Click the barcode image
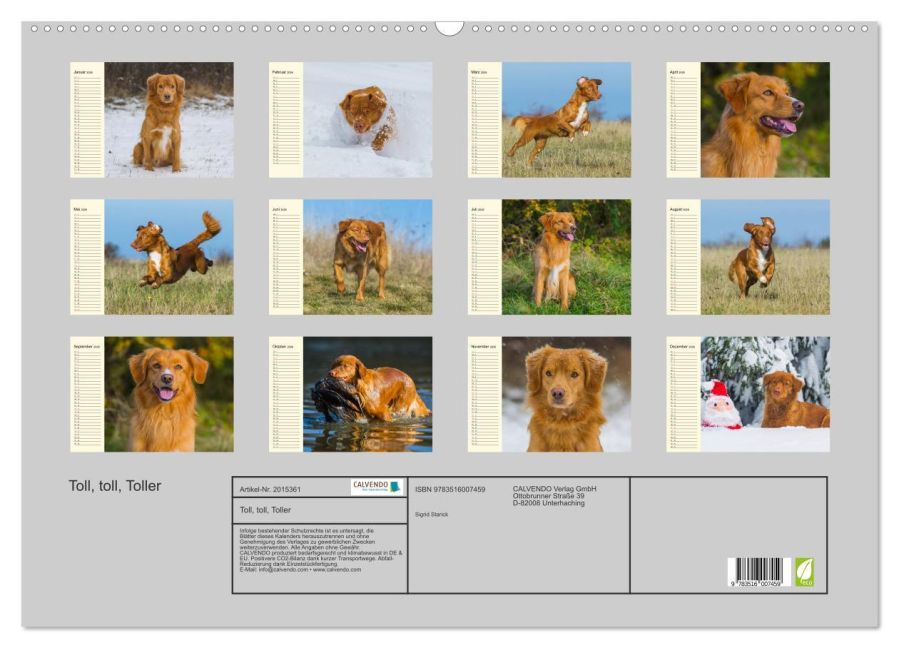 coord(759,572)
